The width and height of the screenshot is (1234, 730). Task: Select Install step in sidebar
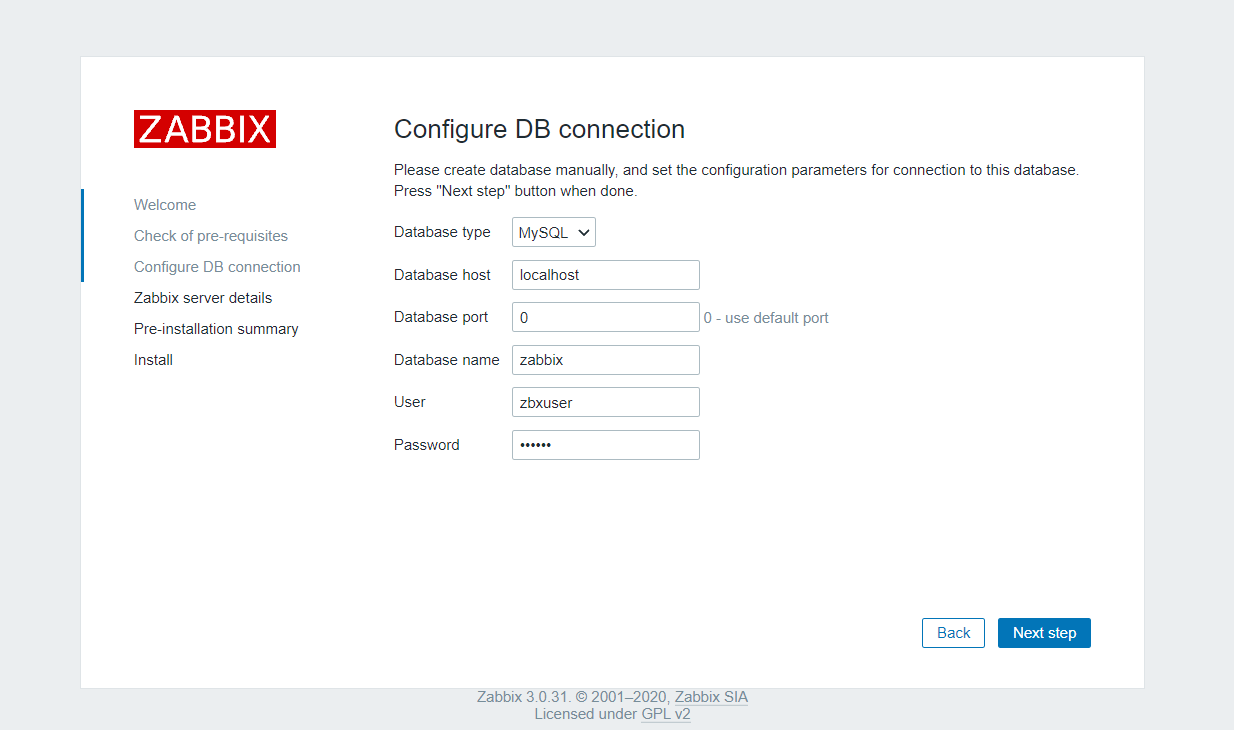(x=153, y=360)
